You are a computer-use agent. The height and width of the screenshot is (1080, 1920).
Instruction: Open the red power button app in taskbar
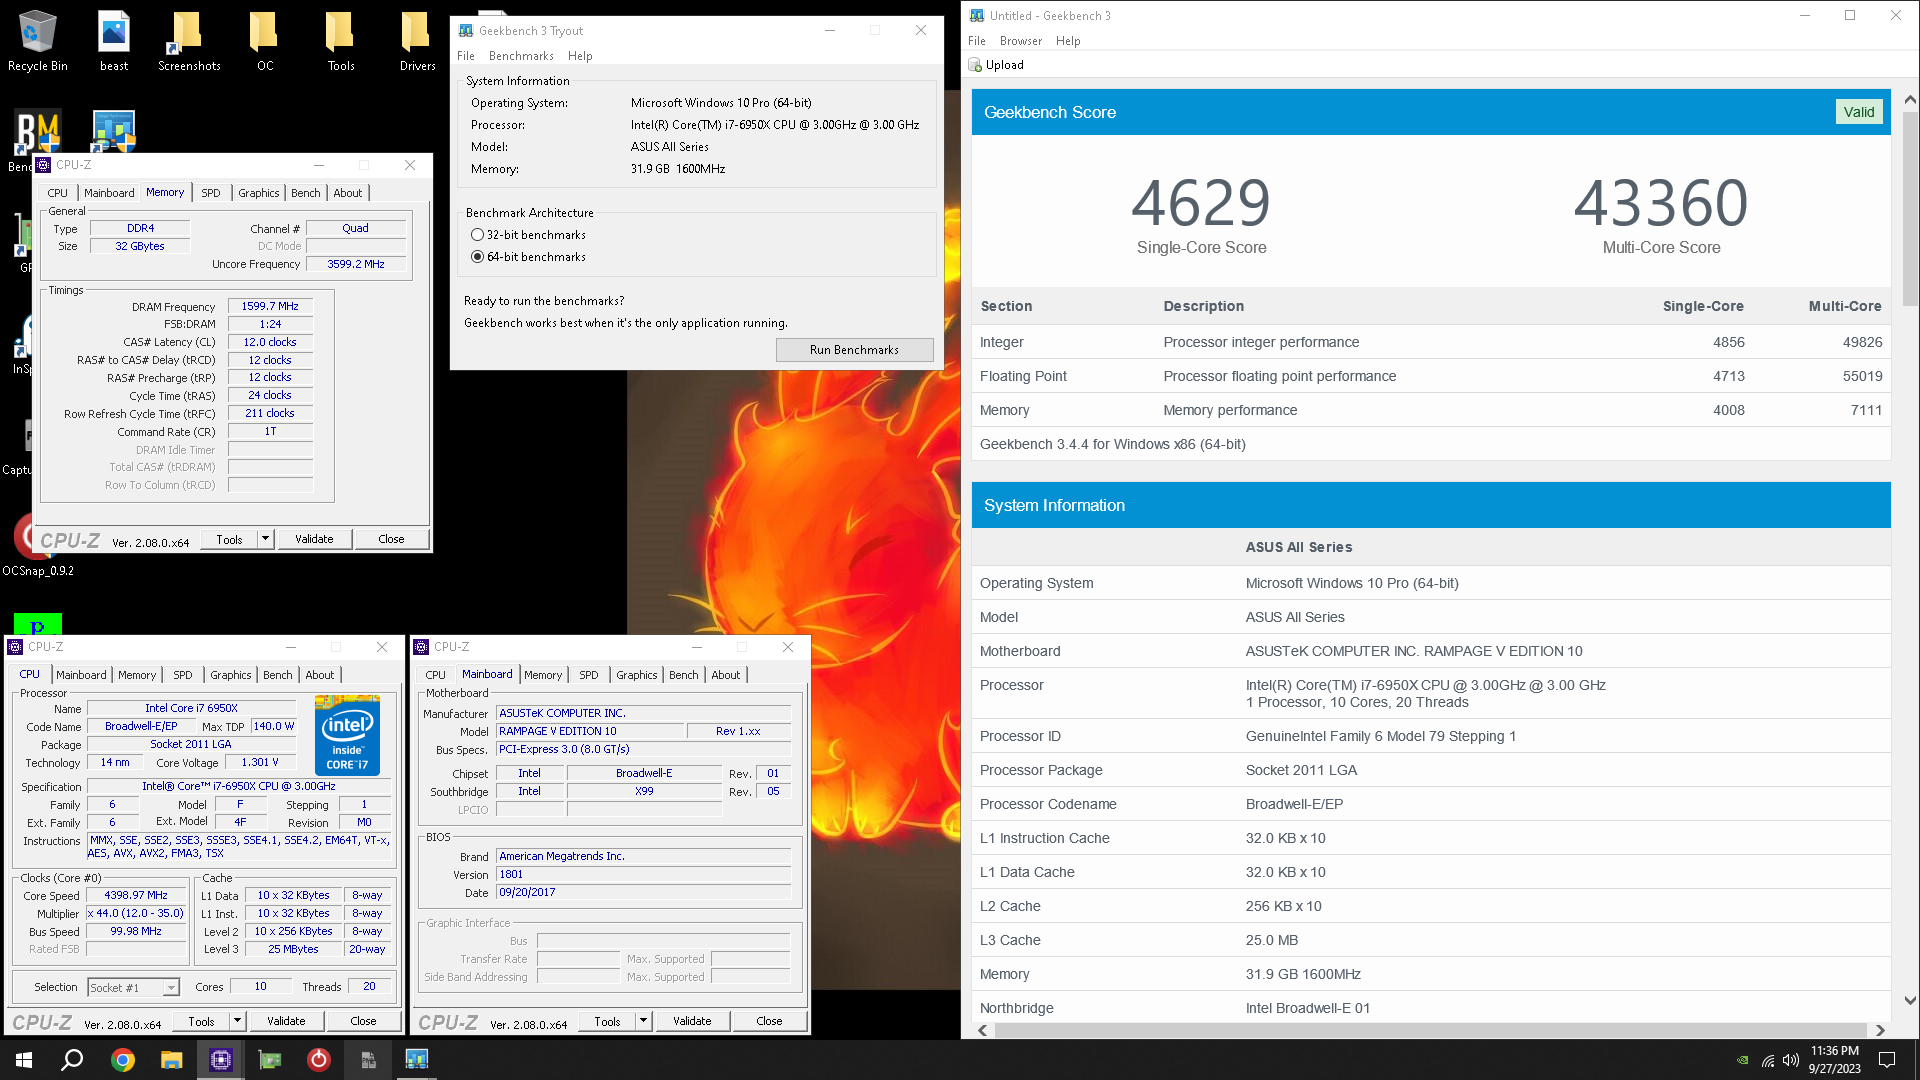coord(319,1060)
